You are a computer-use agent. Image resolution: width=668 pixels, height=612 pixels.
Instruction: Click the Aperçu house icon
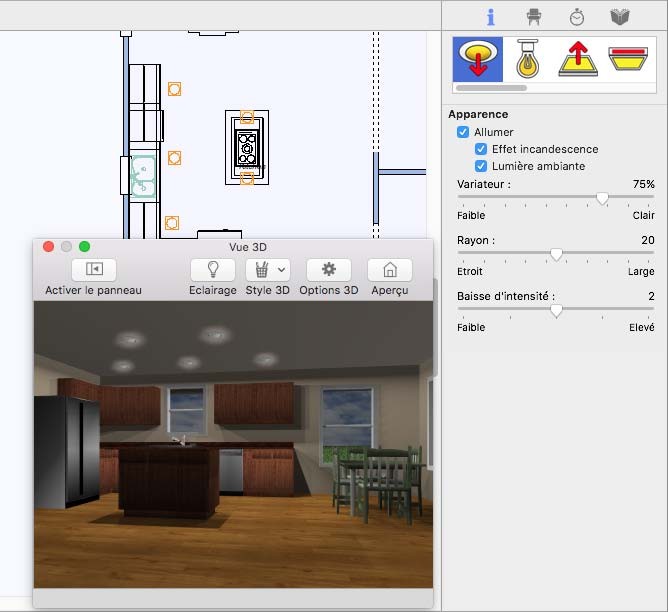pyautogui.click(x=390, y=269)
